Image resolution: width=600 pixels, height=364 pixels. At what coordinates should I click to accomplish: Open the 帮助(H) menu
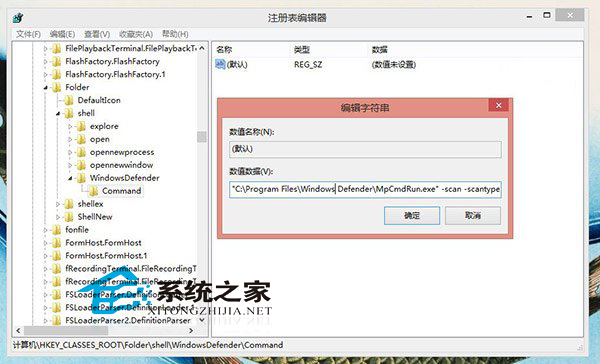click(x=175, y=34)
